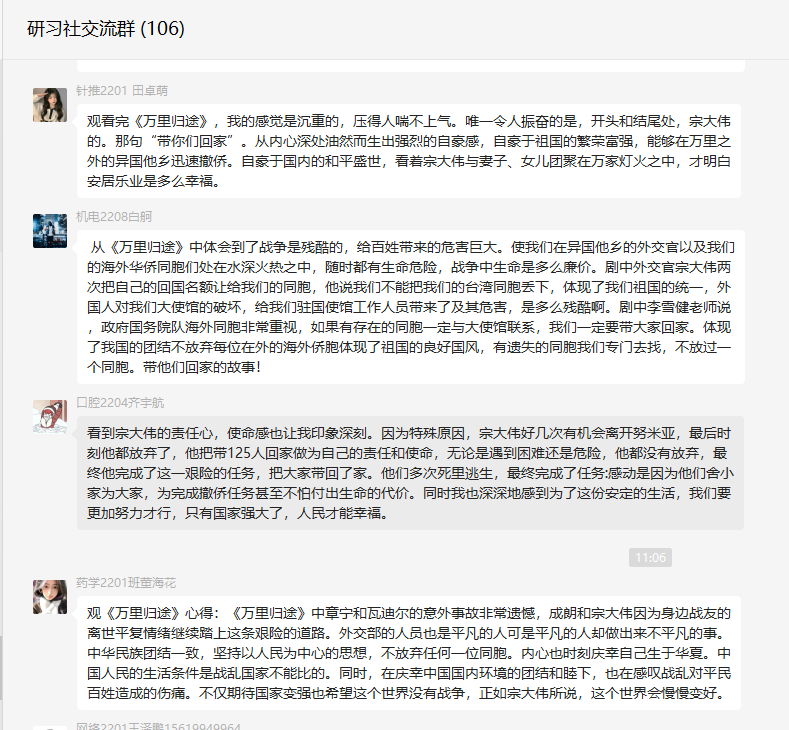Click 白舸's avatar picture
789x730 pixels.
[50, 231]
